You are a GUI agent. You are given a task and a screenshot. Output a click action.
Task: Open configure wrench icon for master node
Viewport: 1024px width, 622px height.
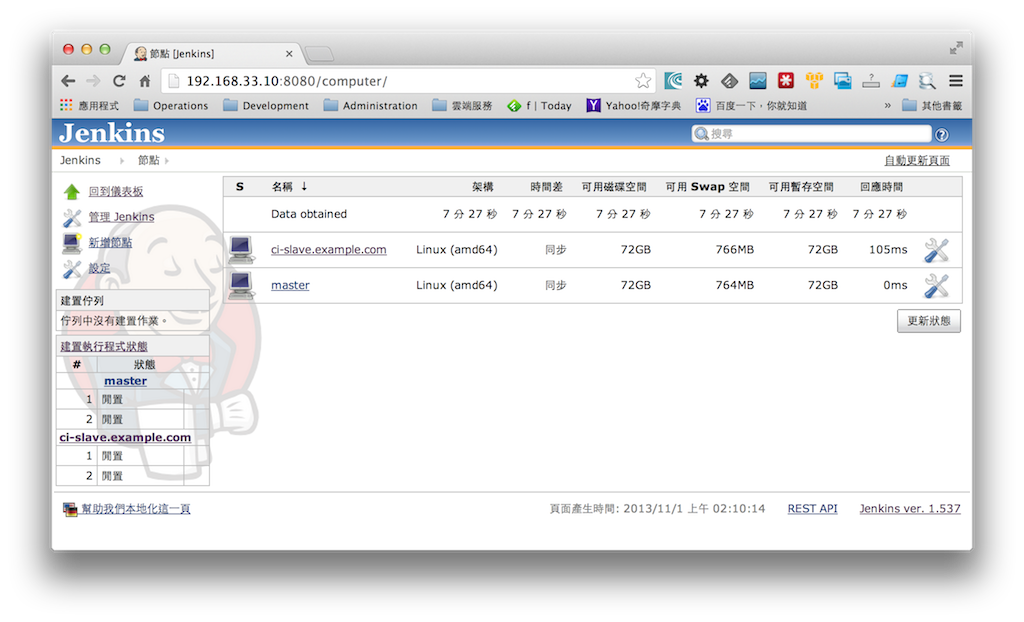[x=936, y=286]
